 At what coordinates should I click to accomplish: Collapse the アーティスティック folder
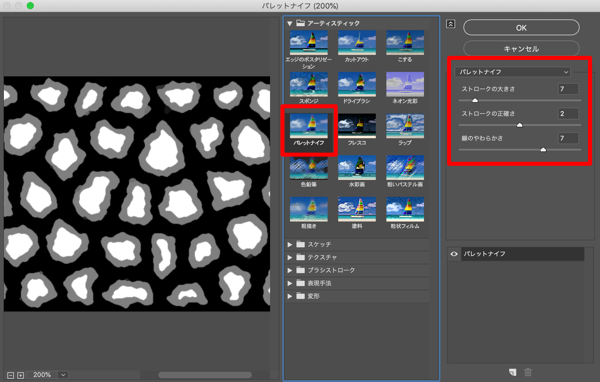point(290,23)
